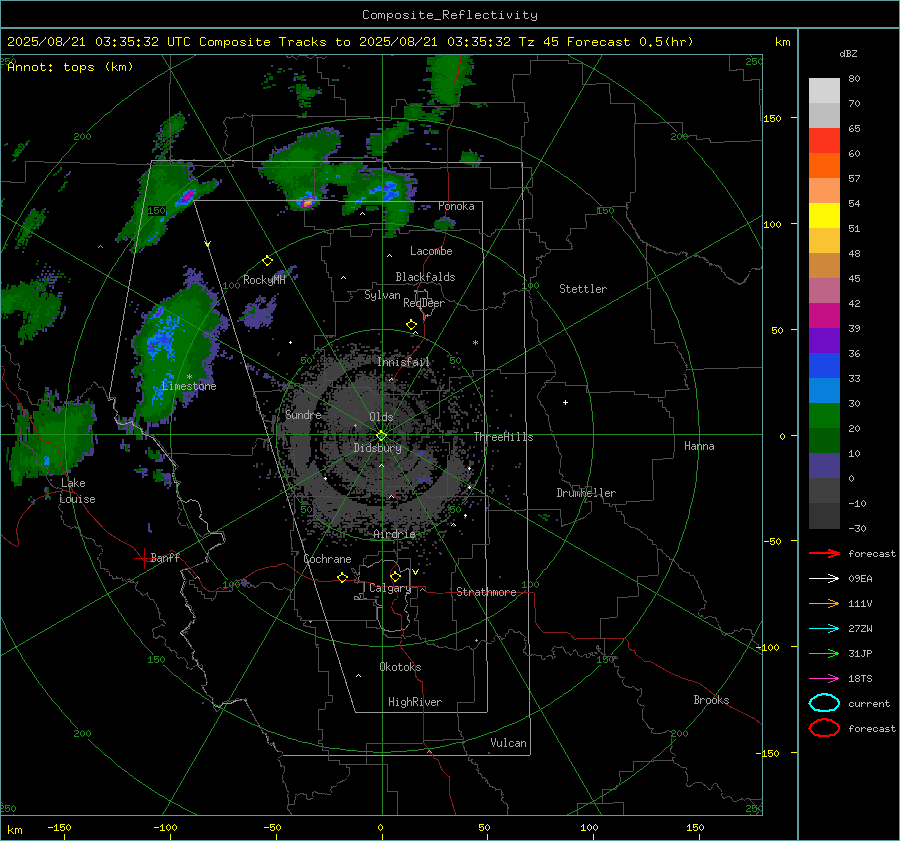The image size is (900, 841).
Task: Click the cyan current ellipse icon
Action: point(824,703)
